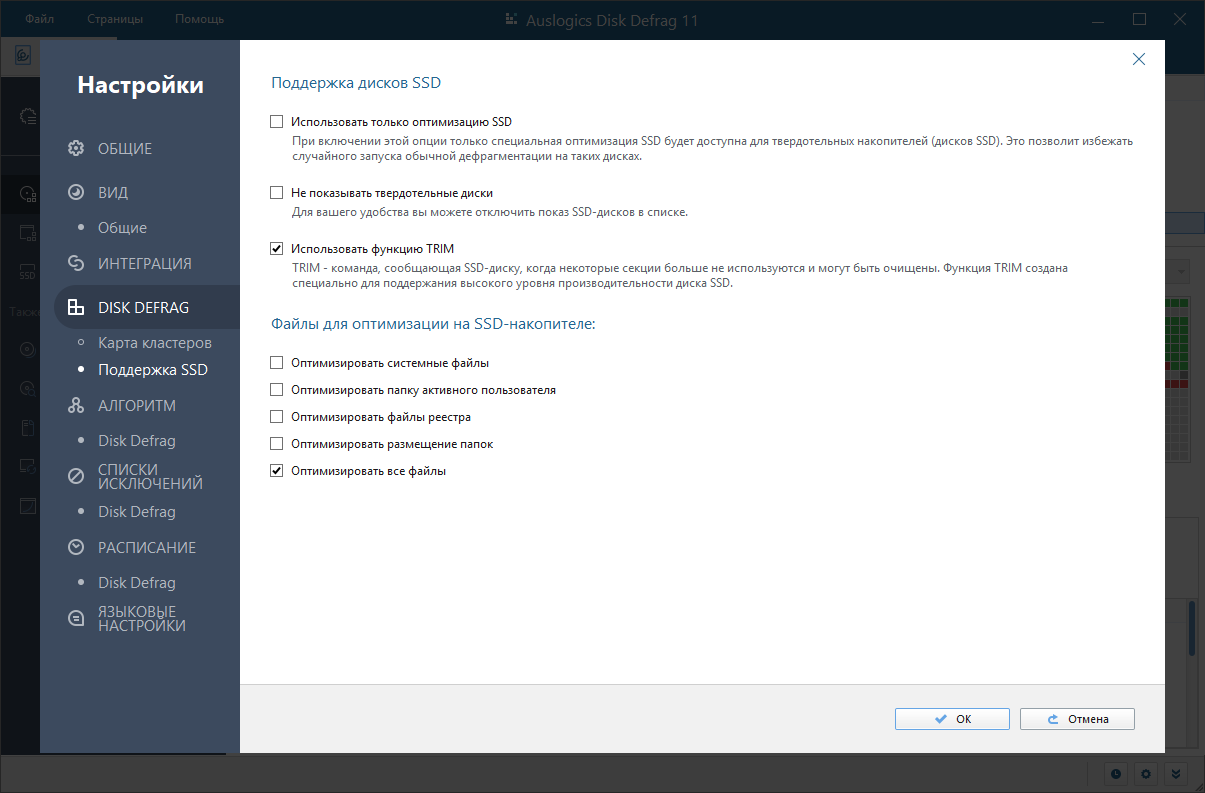Click the АЛГОРИТМ nodes icon
The width and height of the screenshot is (1205, 793).
[76, 406]
